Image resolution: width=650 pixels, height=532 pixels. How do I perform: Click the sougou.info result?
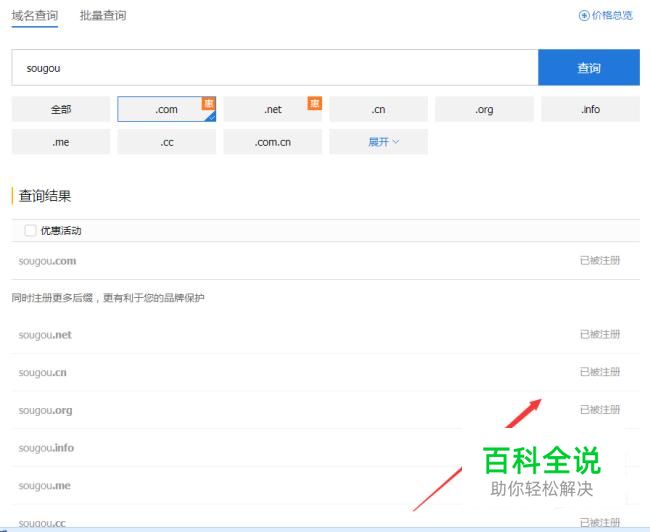[x=46, y=448]
